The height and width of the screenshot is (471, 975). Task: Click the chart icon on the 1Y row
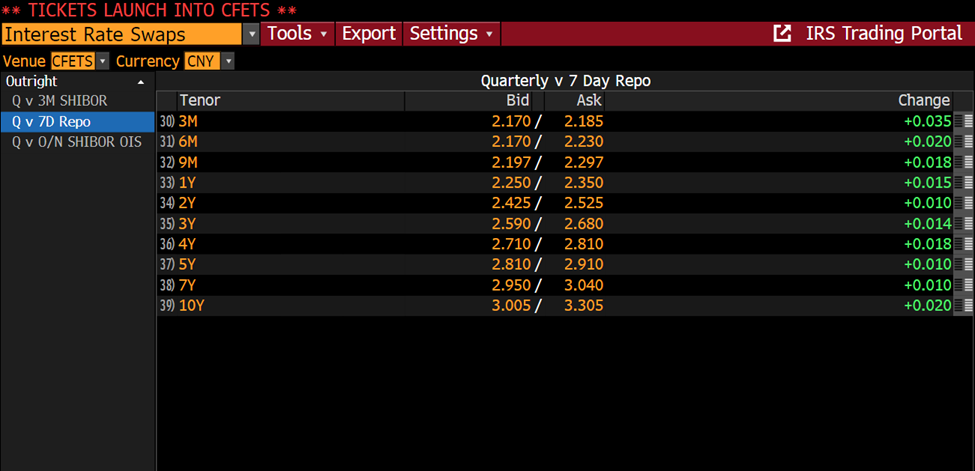click(963, 183)
